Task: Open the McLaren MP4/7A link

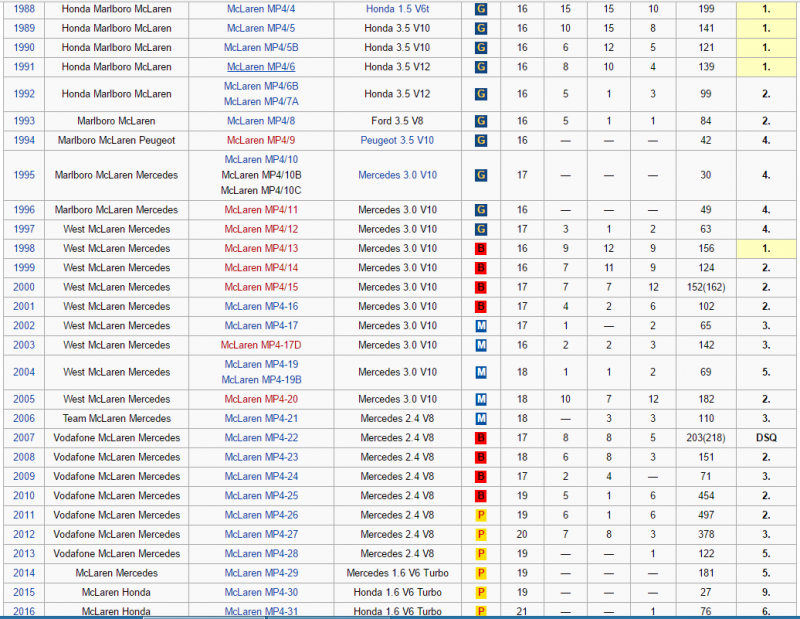Action: pos(261,102)
